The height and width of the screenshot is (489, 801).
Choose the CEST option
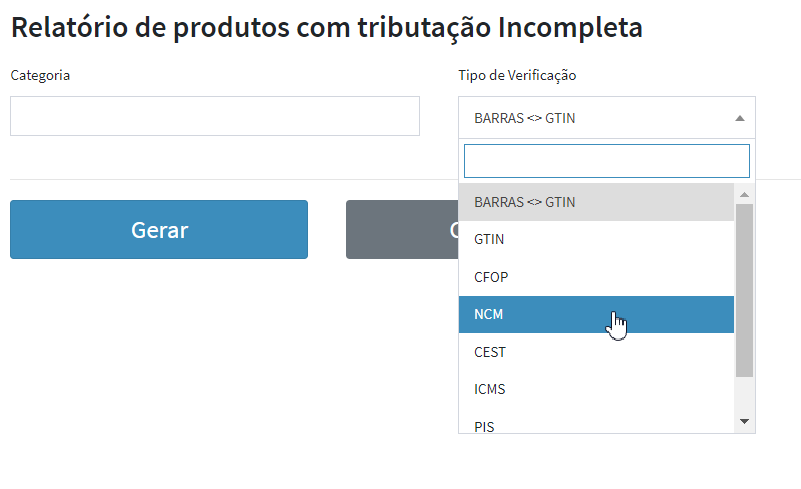click(x=596, y=352)
